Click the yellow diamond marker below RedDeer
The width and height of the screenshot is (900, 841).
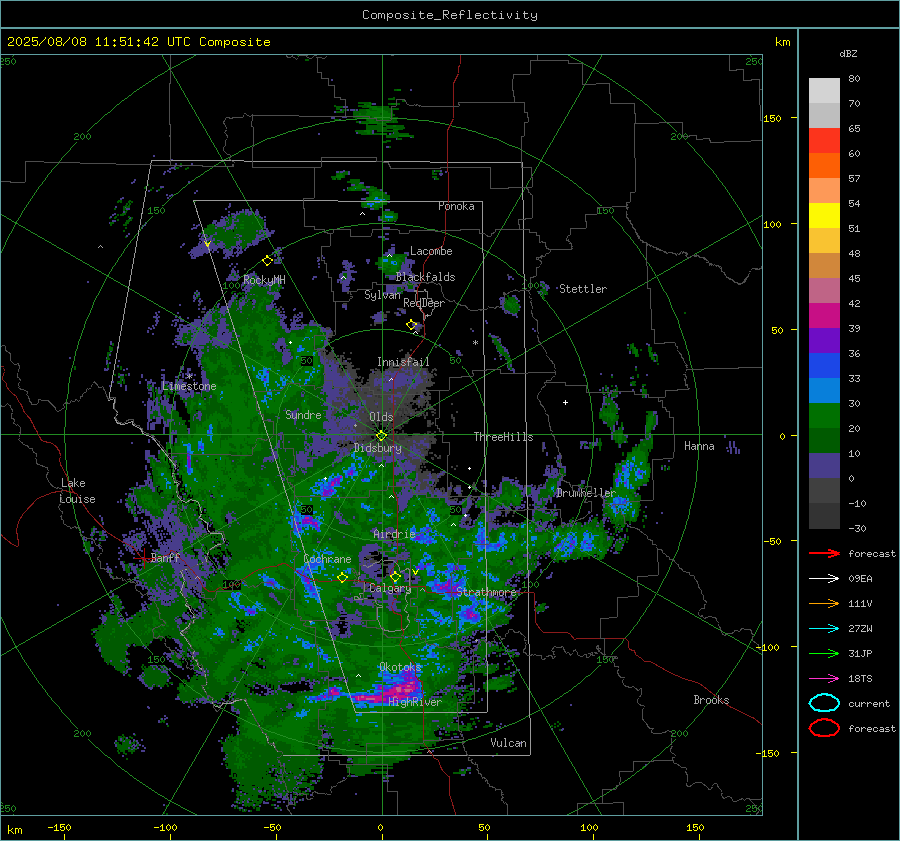click(412, 325)
